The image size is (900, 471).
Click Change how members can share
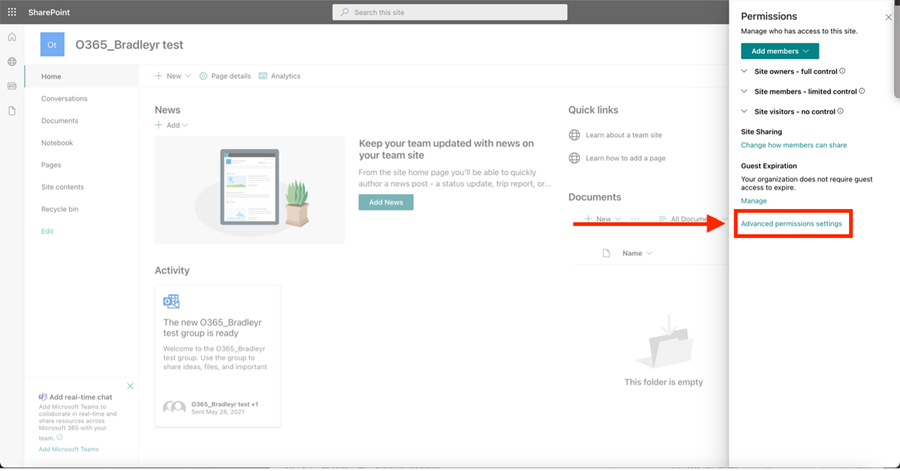793,145
